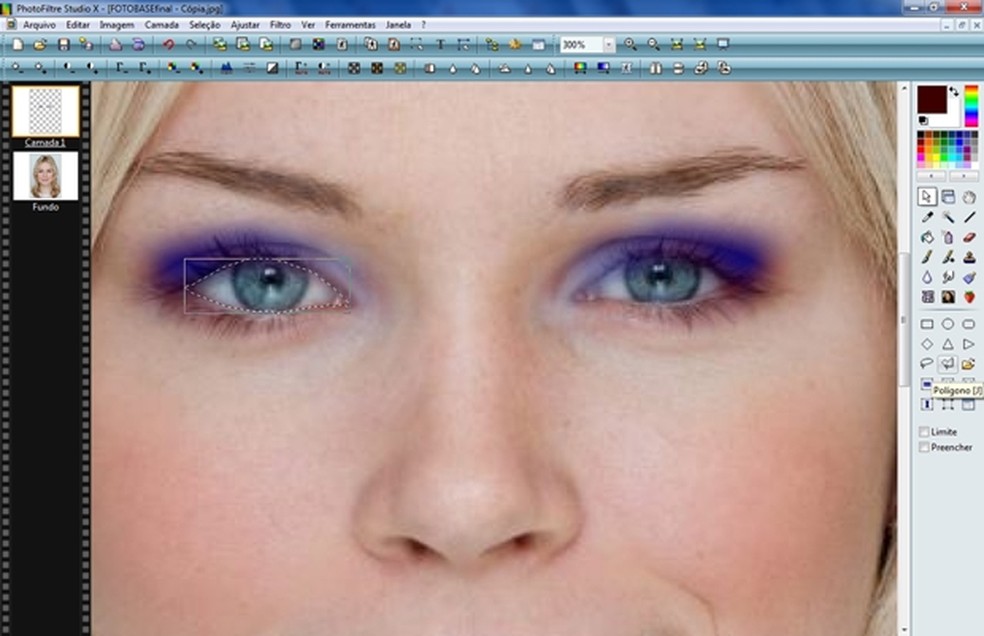Show previous color palette page
This screenshot has width=984, height=636.
931,176
